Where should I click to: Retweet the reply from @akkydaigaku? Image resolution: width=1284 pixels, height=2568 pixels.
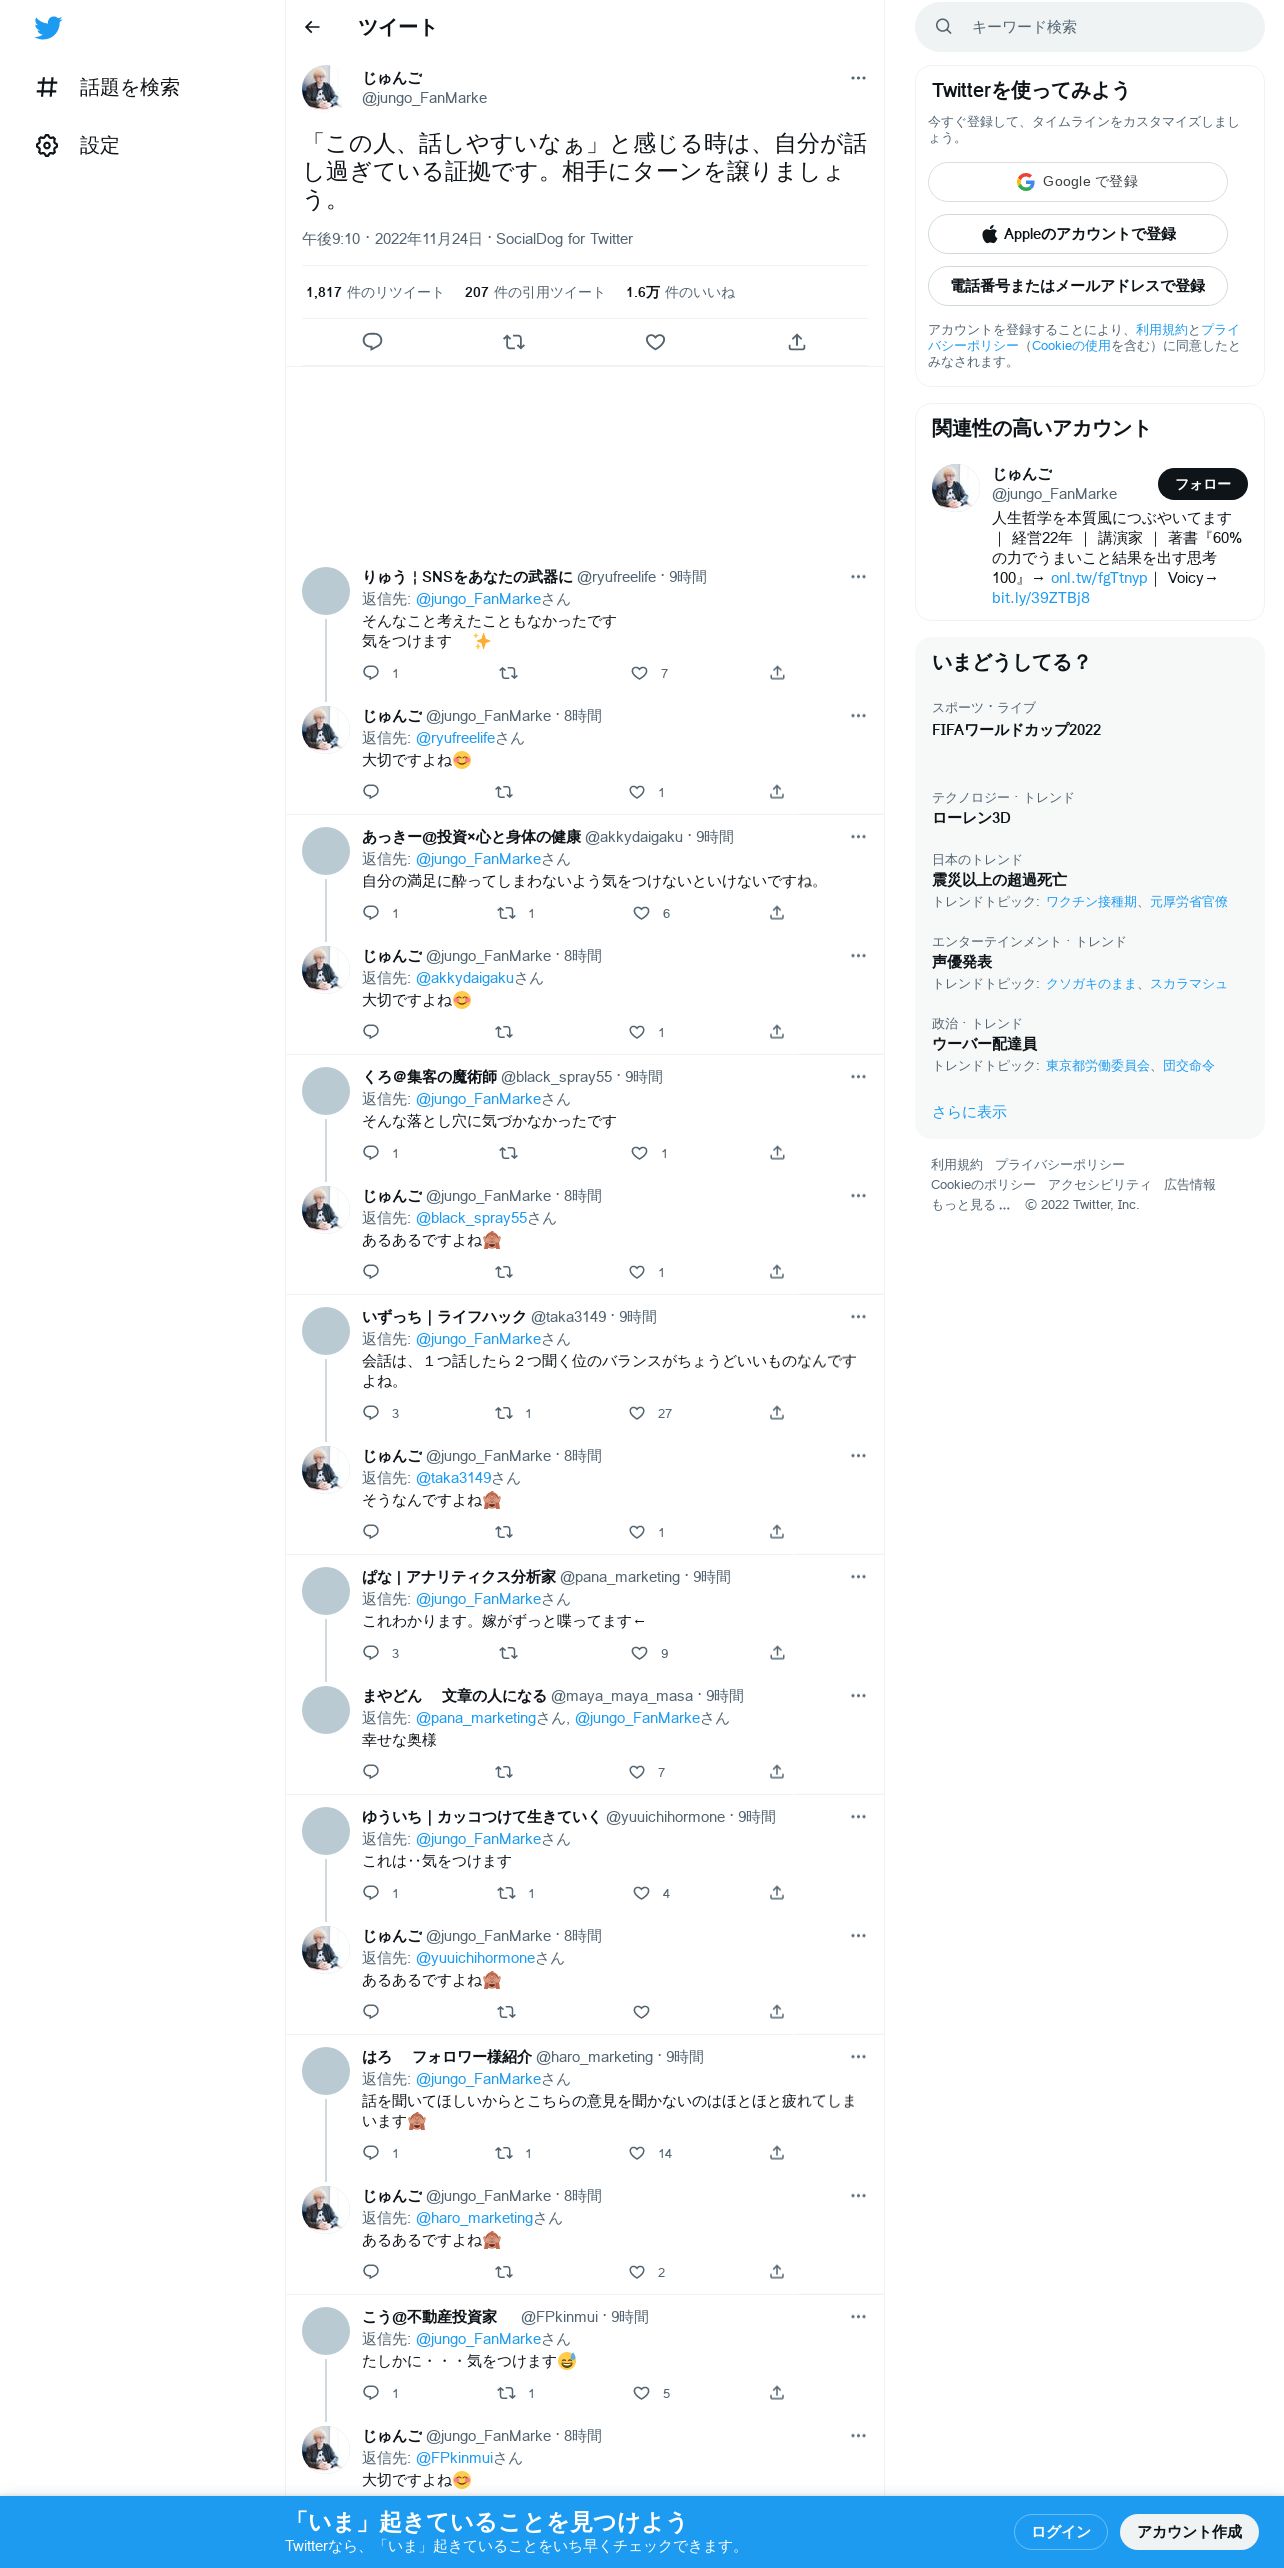507,913
